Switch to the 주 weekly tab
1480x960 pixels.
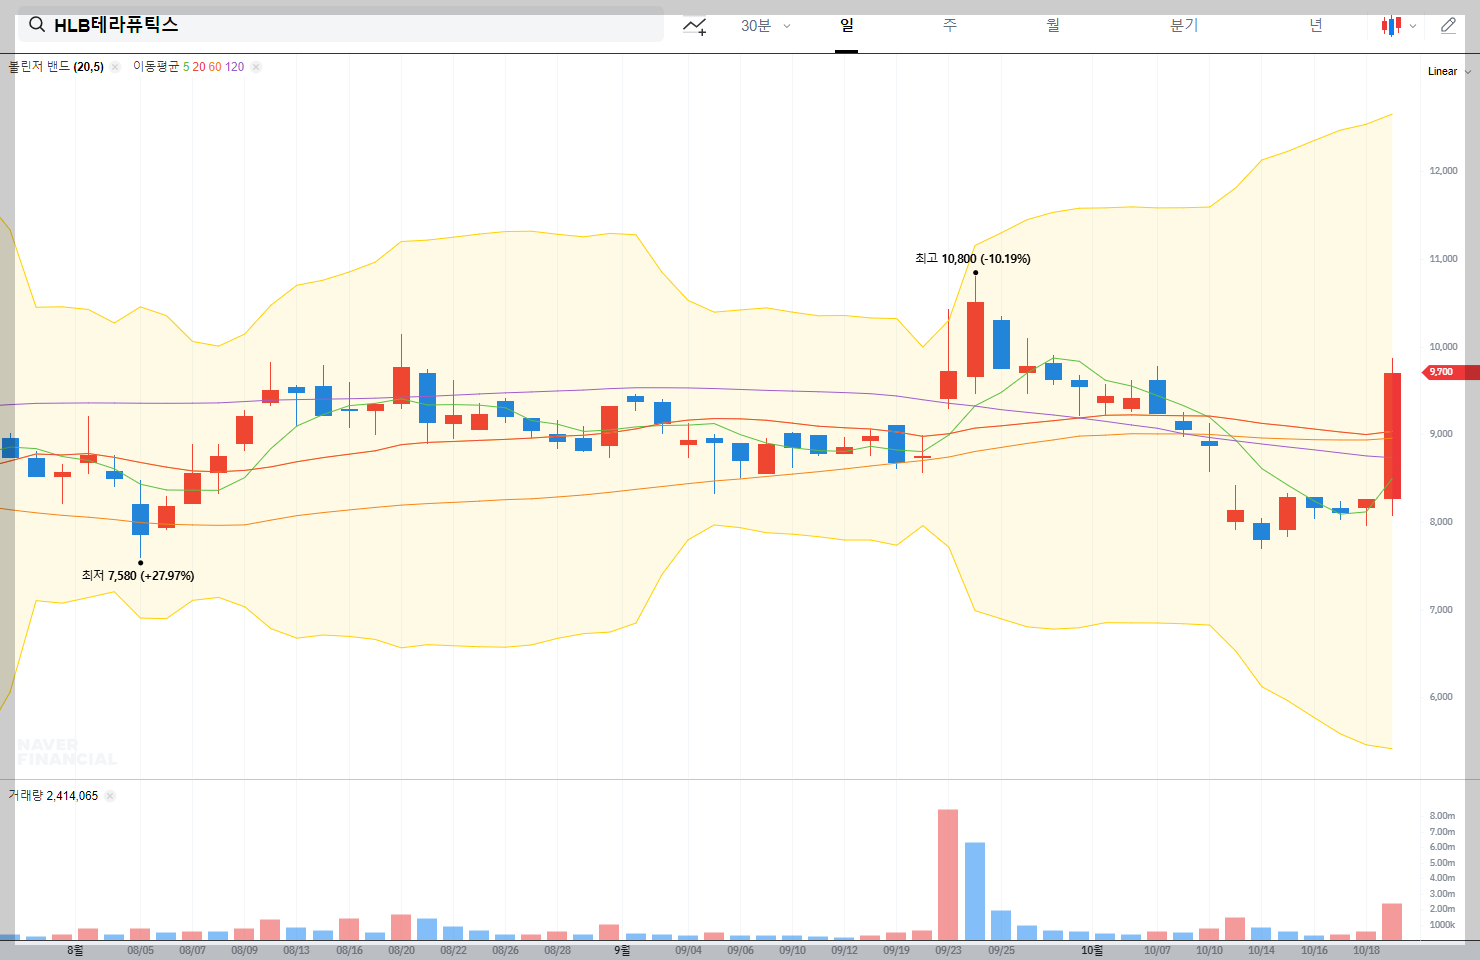950,26
